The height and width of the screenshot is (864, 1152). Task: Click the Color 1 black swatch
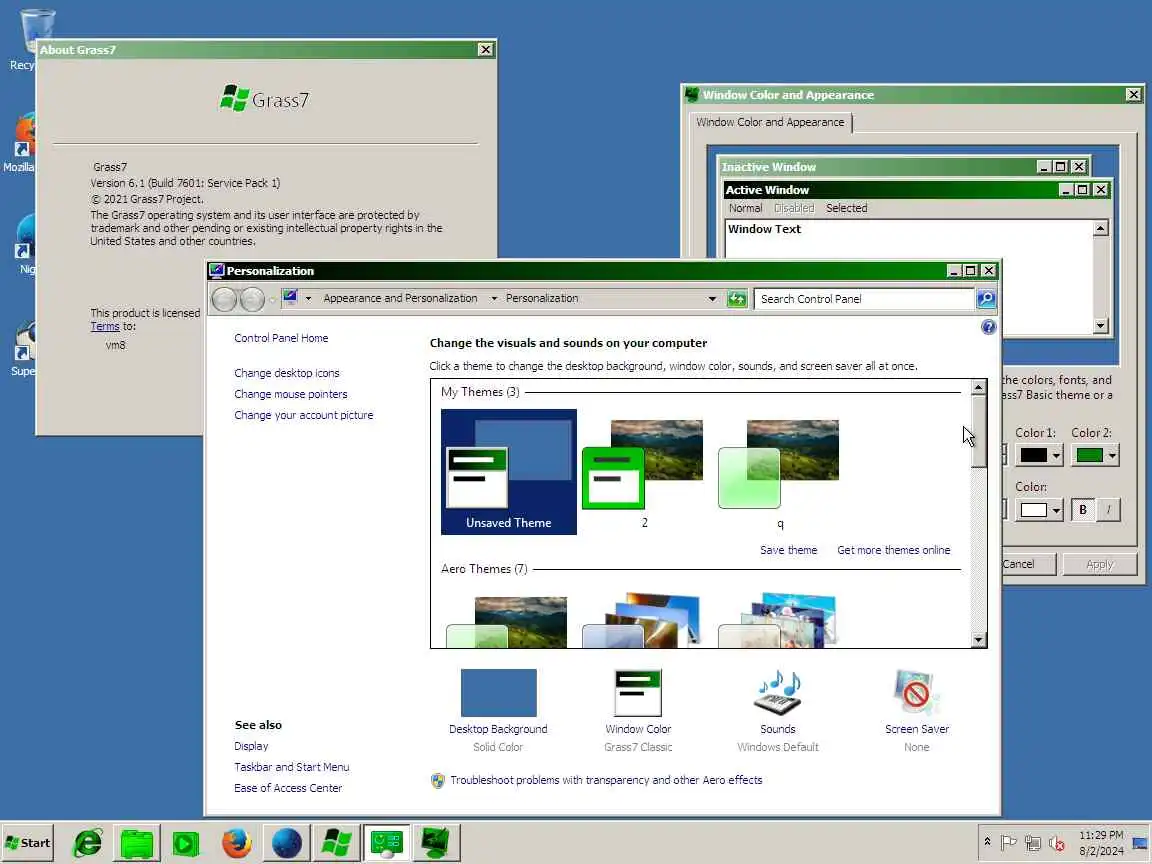click(x=1033, y=456)
